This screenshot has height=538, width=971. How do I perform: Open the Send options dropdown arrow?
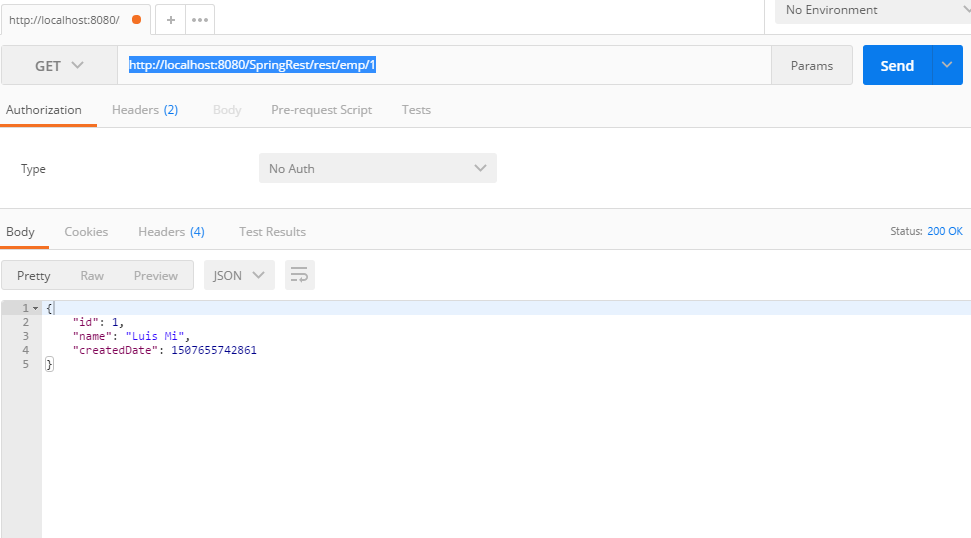947,65
